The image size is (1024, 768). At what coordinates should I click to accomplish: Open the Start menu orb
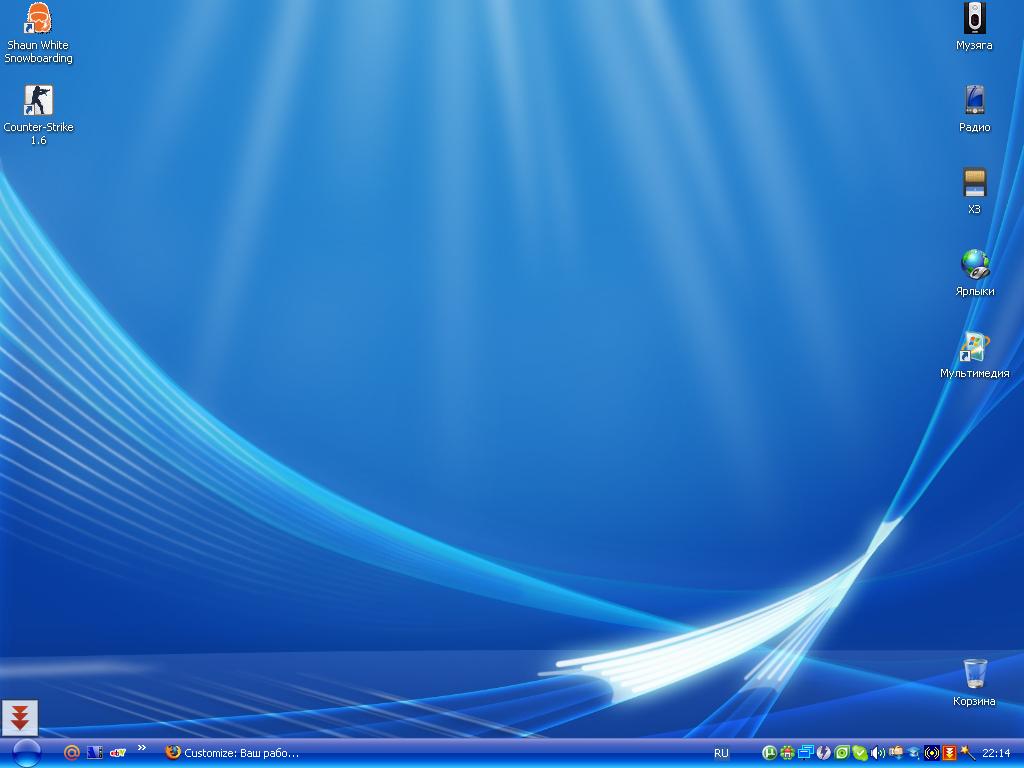click(x=25, y=753)
